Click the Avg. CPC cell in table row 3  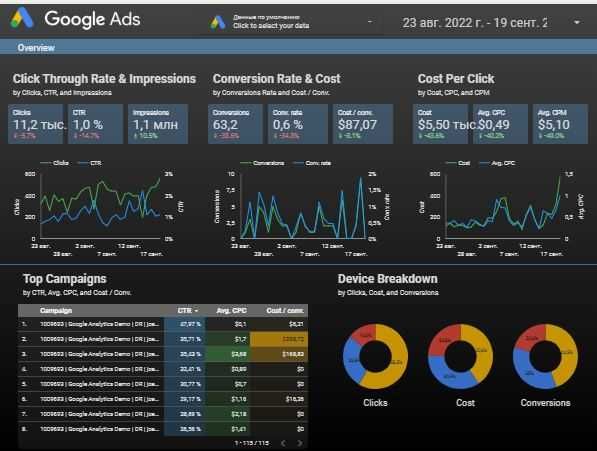(228, 354)
